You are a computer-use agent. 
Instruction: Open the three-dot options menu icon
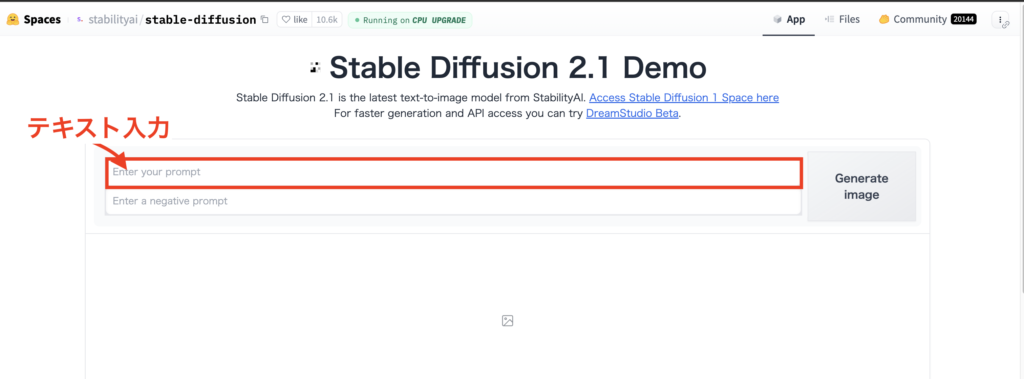[1000, 20]
